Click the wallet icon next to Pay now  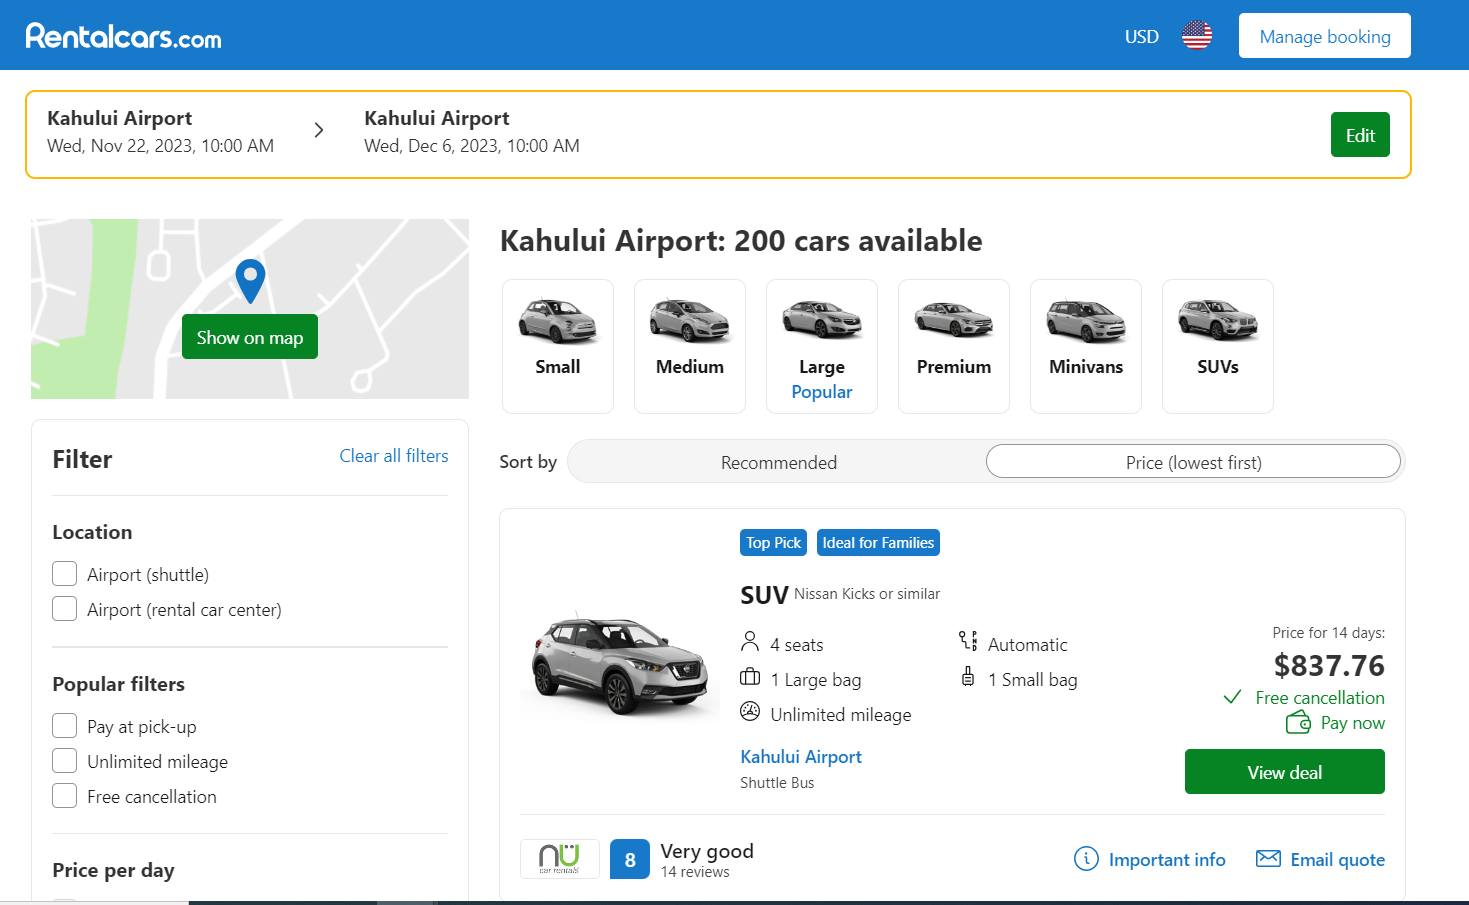[x=1298, y=722]
